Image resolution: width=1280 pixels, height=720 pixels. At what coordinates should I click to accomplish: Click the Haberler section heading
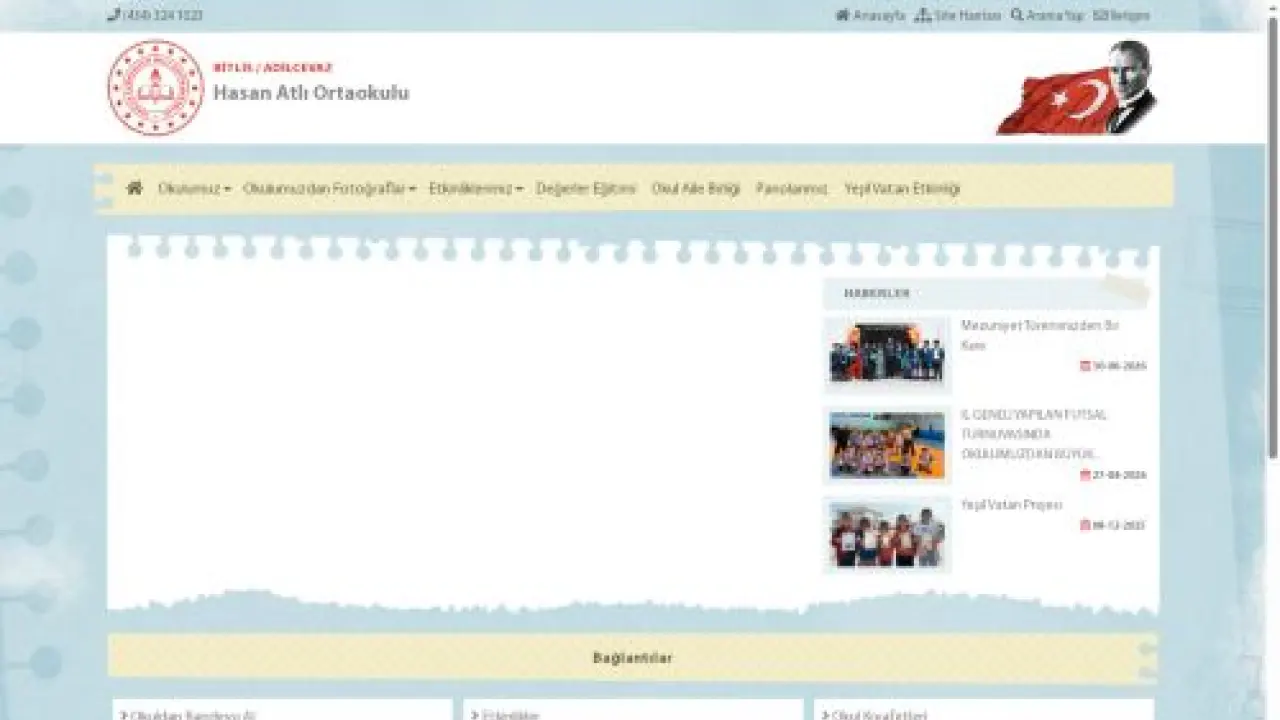point(877,293)
